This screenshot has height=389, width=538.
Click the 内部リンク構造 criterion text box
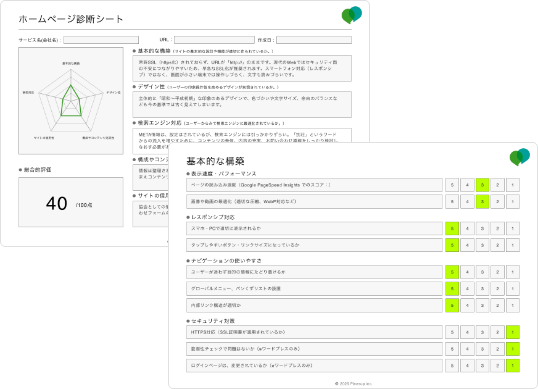coord(314,305)
